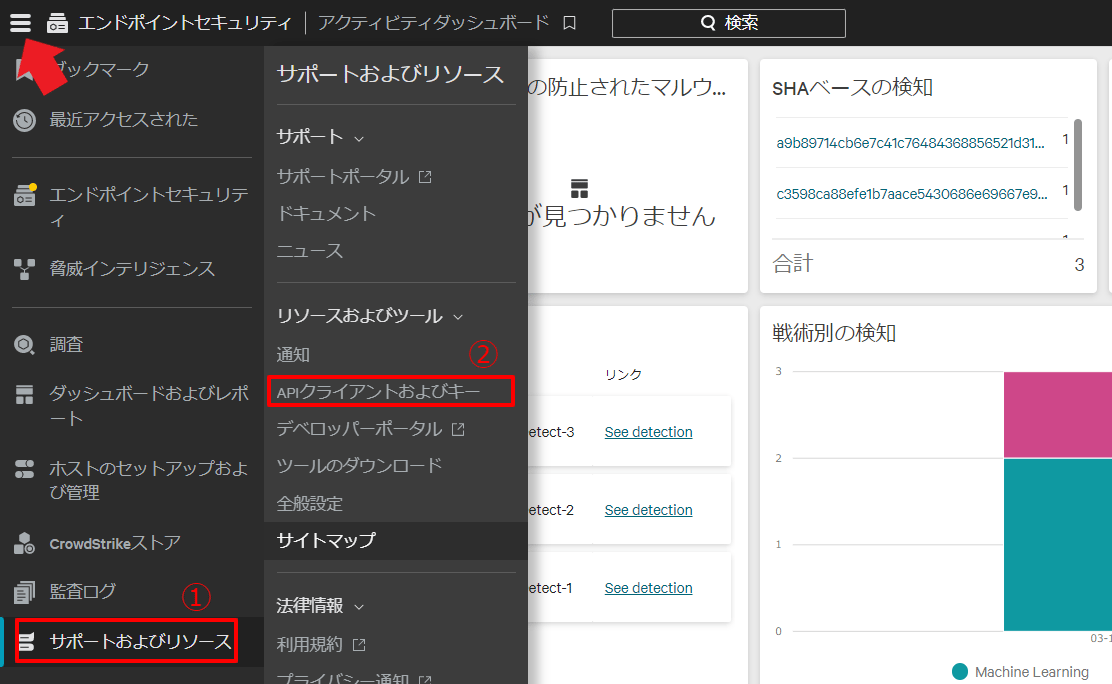Click the アクティビティダッシュボード title

pyautogui.click(x=433, y=23)
